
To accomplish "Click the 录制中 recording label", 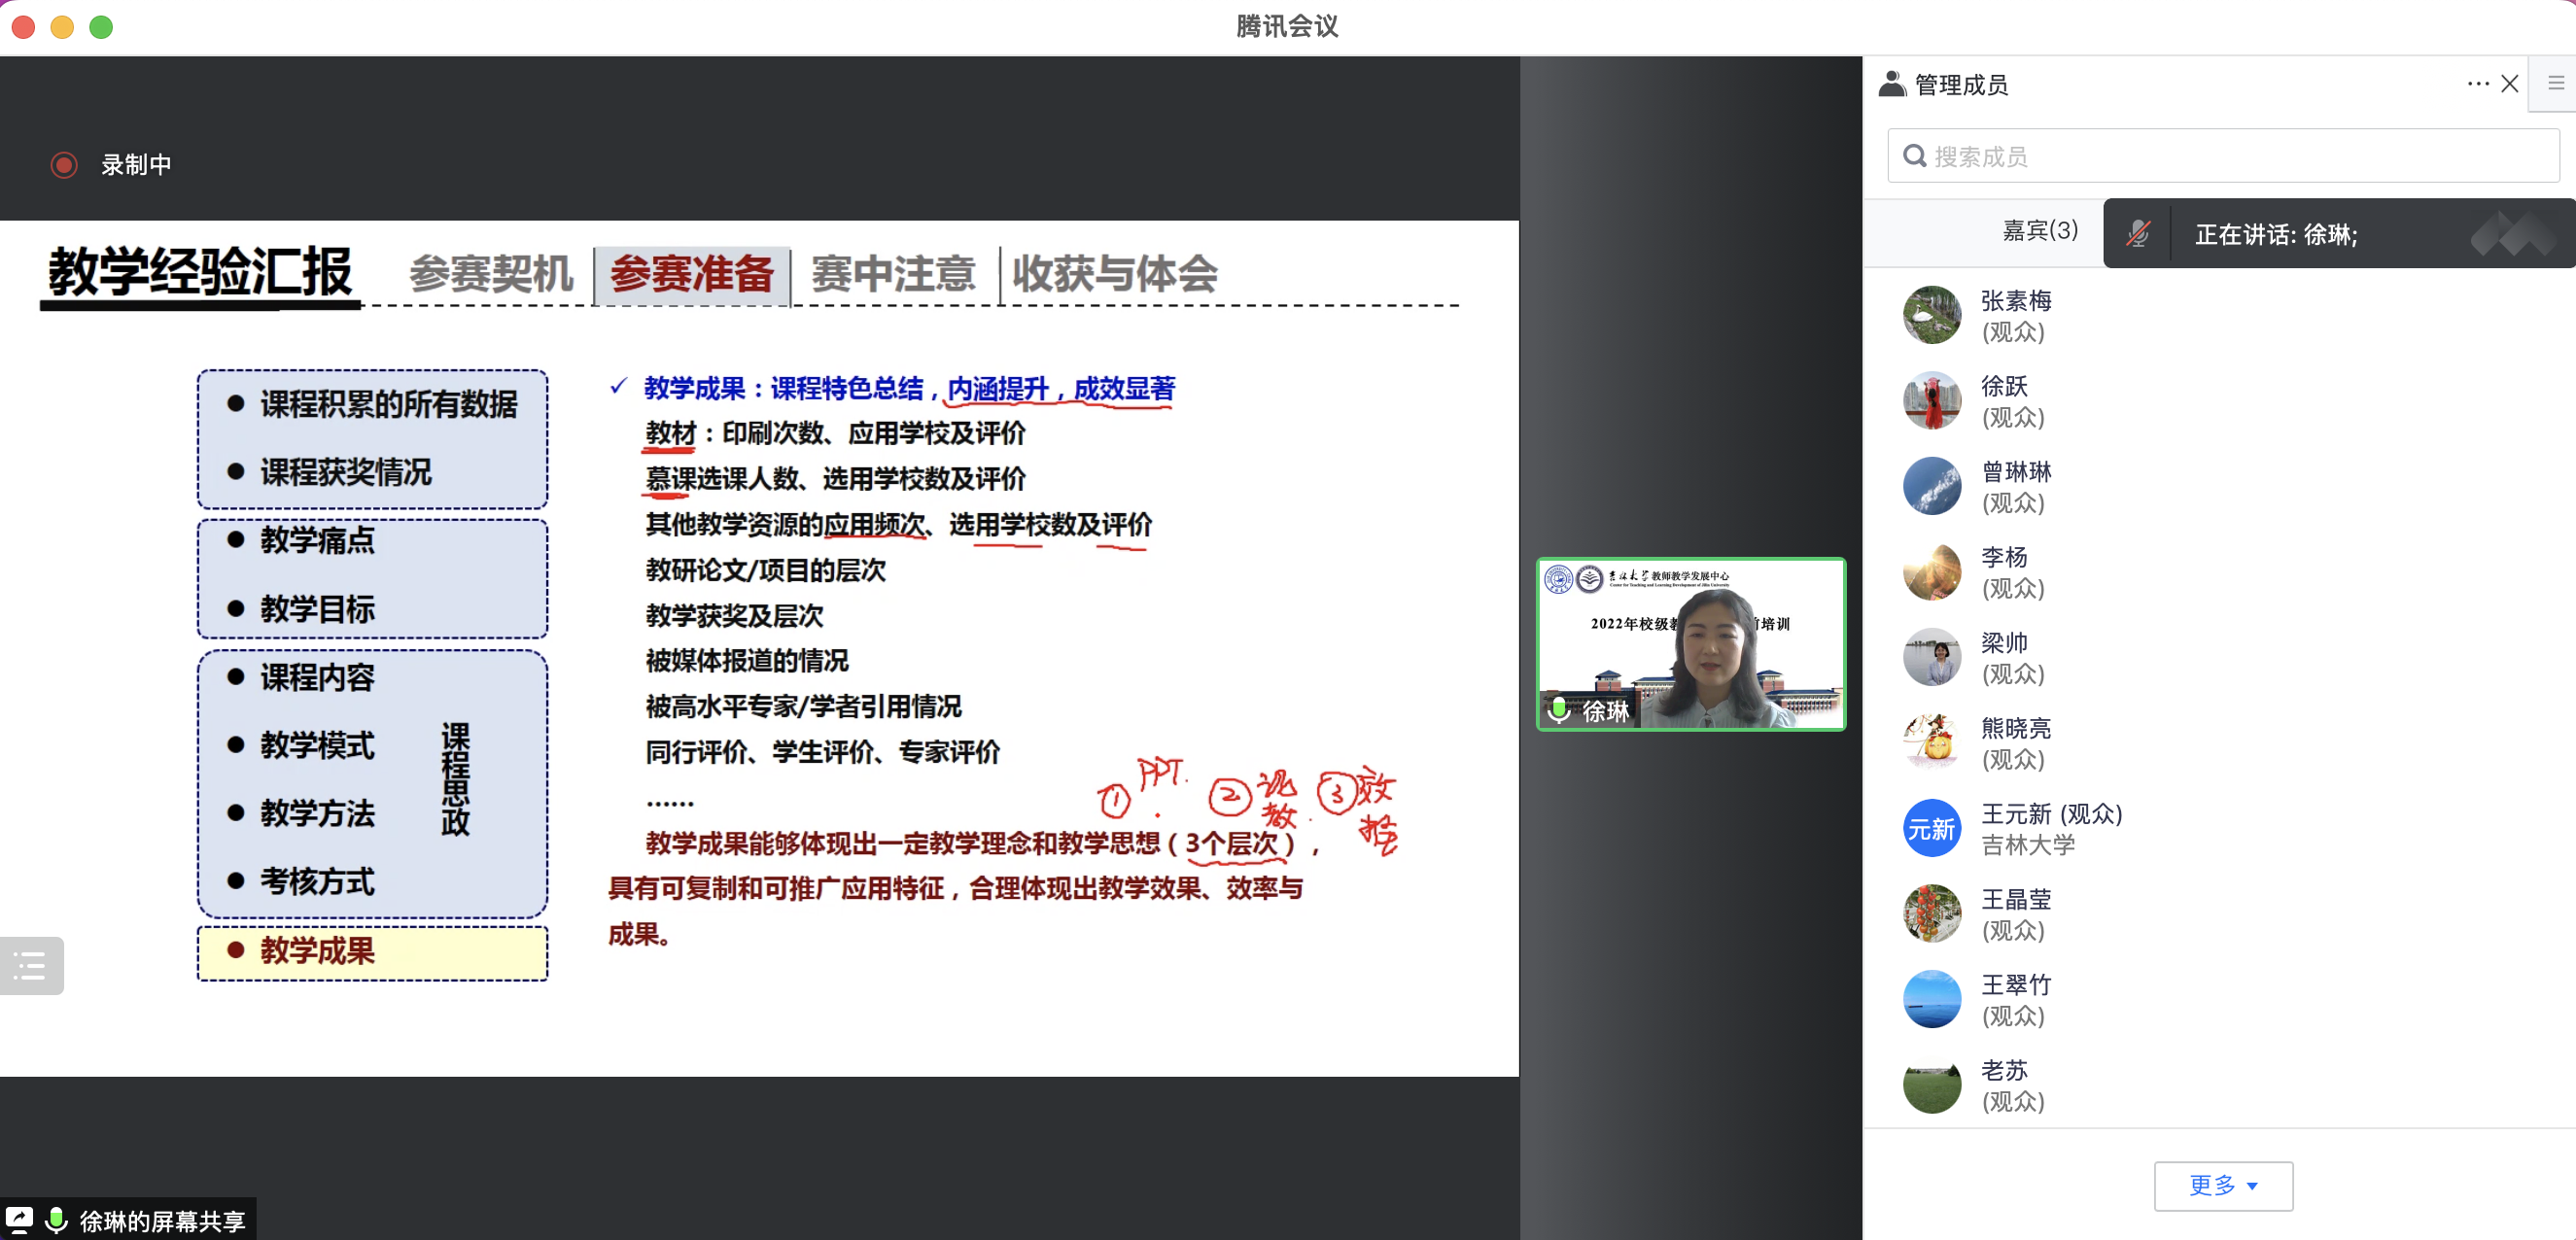I will tap(136, 164).
